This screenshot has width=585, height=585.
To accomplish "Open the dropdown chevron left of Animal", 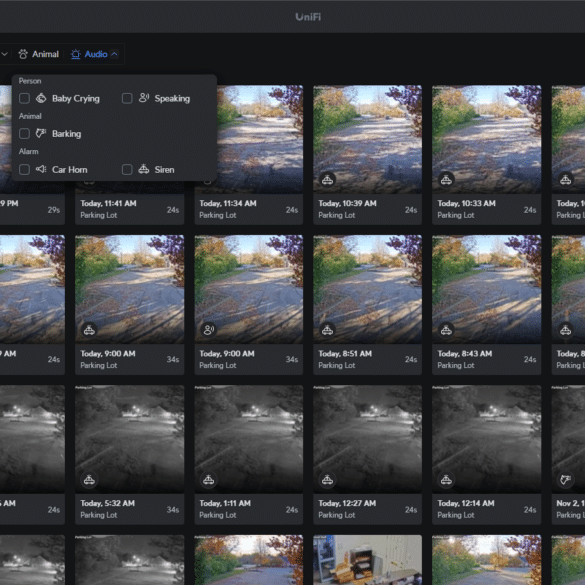I will [x=4, y=54].
